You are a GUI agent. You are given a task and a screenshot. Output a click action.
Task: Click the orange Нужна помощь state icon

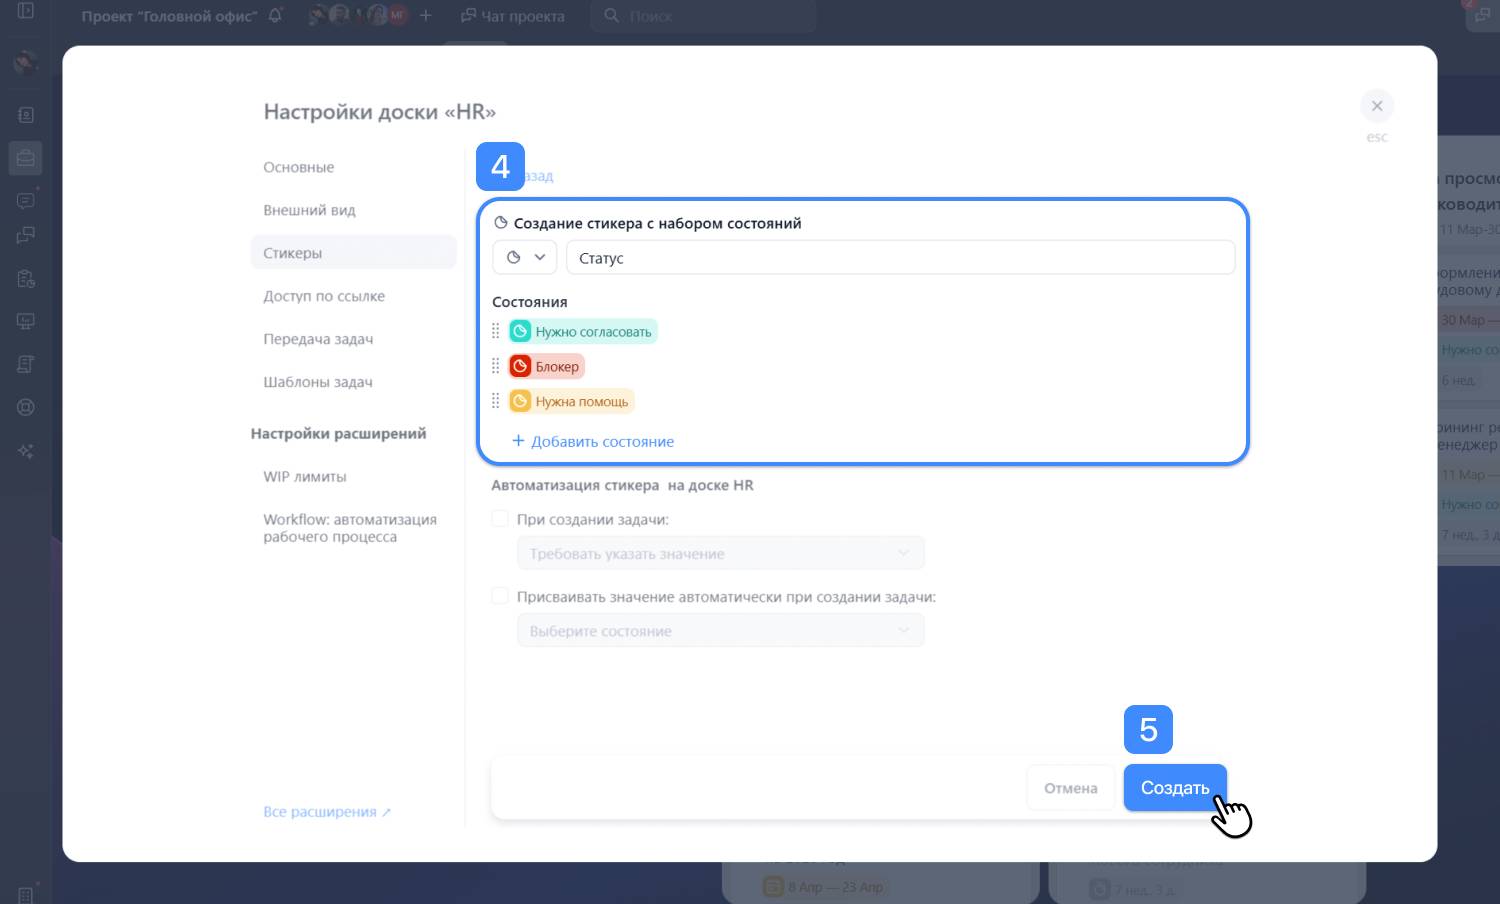pos(520,402)
